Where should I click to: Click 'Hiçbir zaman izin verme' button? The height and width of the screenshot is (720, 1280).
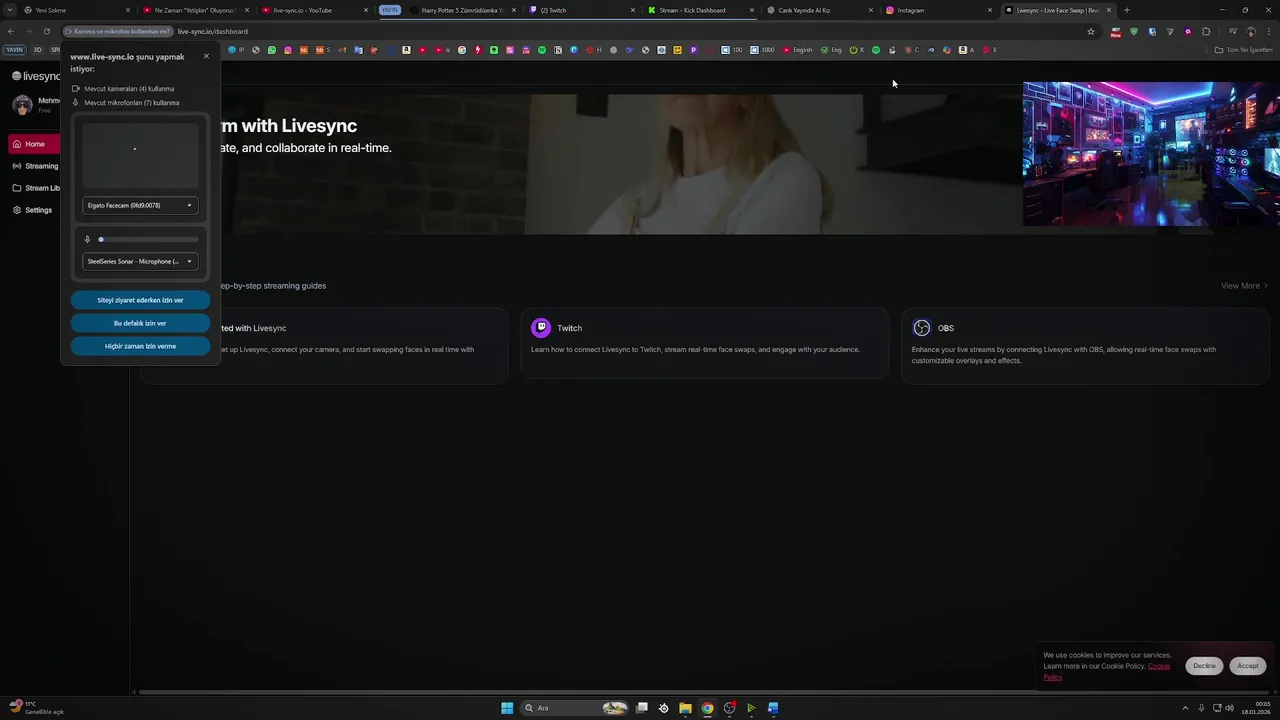(x=140, y=346)
